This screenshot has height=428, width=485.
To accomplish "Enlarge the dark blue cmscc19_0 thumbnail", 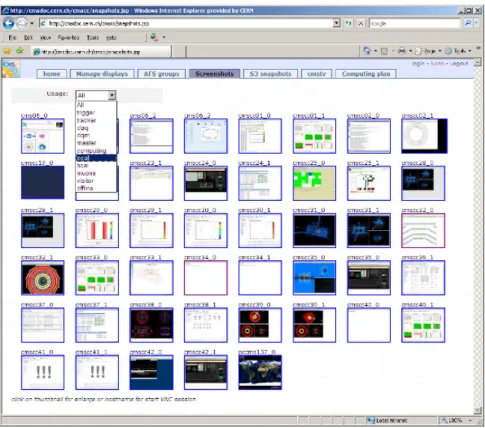I will [x=43, y=182].
